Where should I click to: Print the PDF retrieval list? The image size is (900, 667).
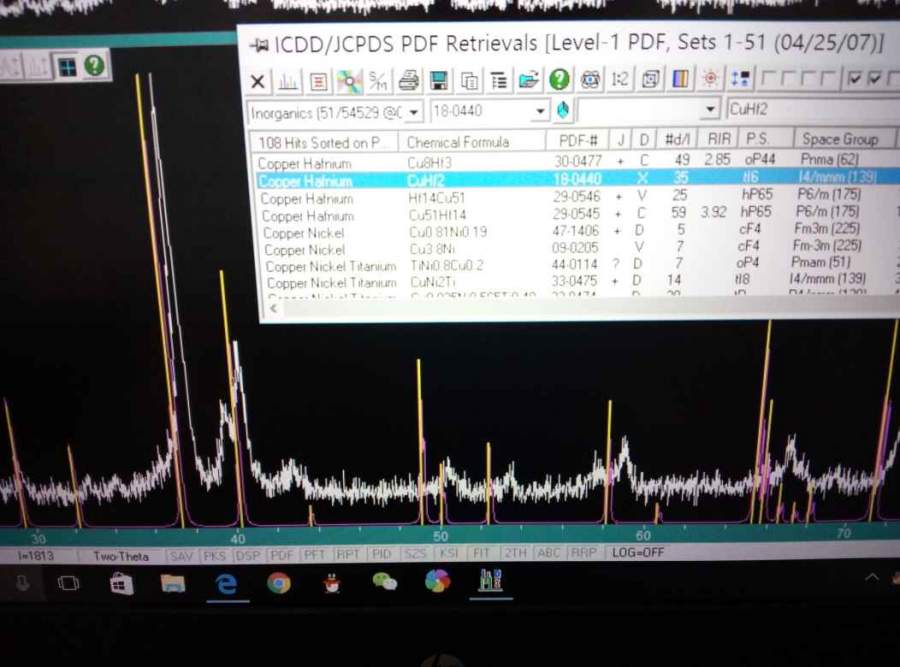tap(409, 80)
